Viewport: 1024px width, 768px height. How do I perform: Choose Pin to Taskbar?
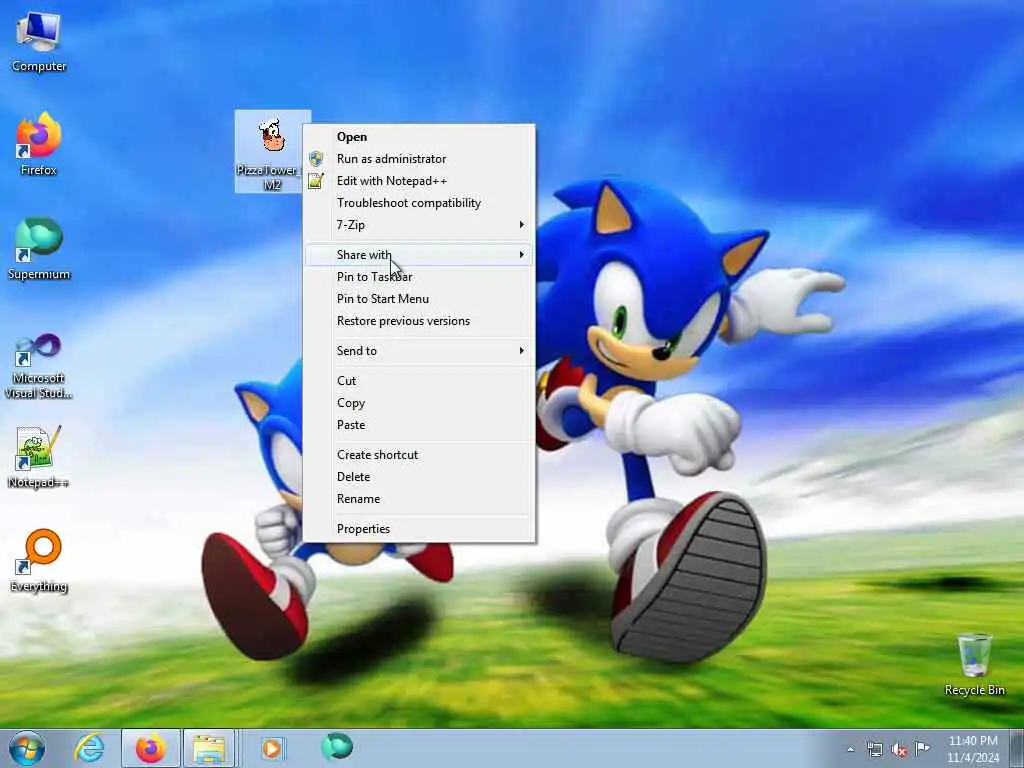[x=419, y=277]
